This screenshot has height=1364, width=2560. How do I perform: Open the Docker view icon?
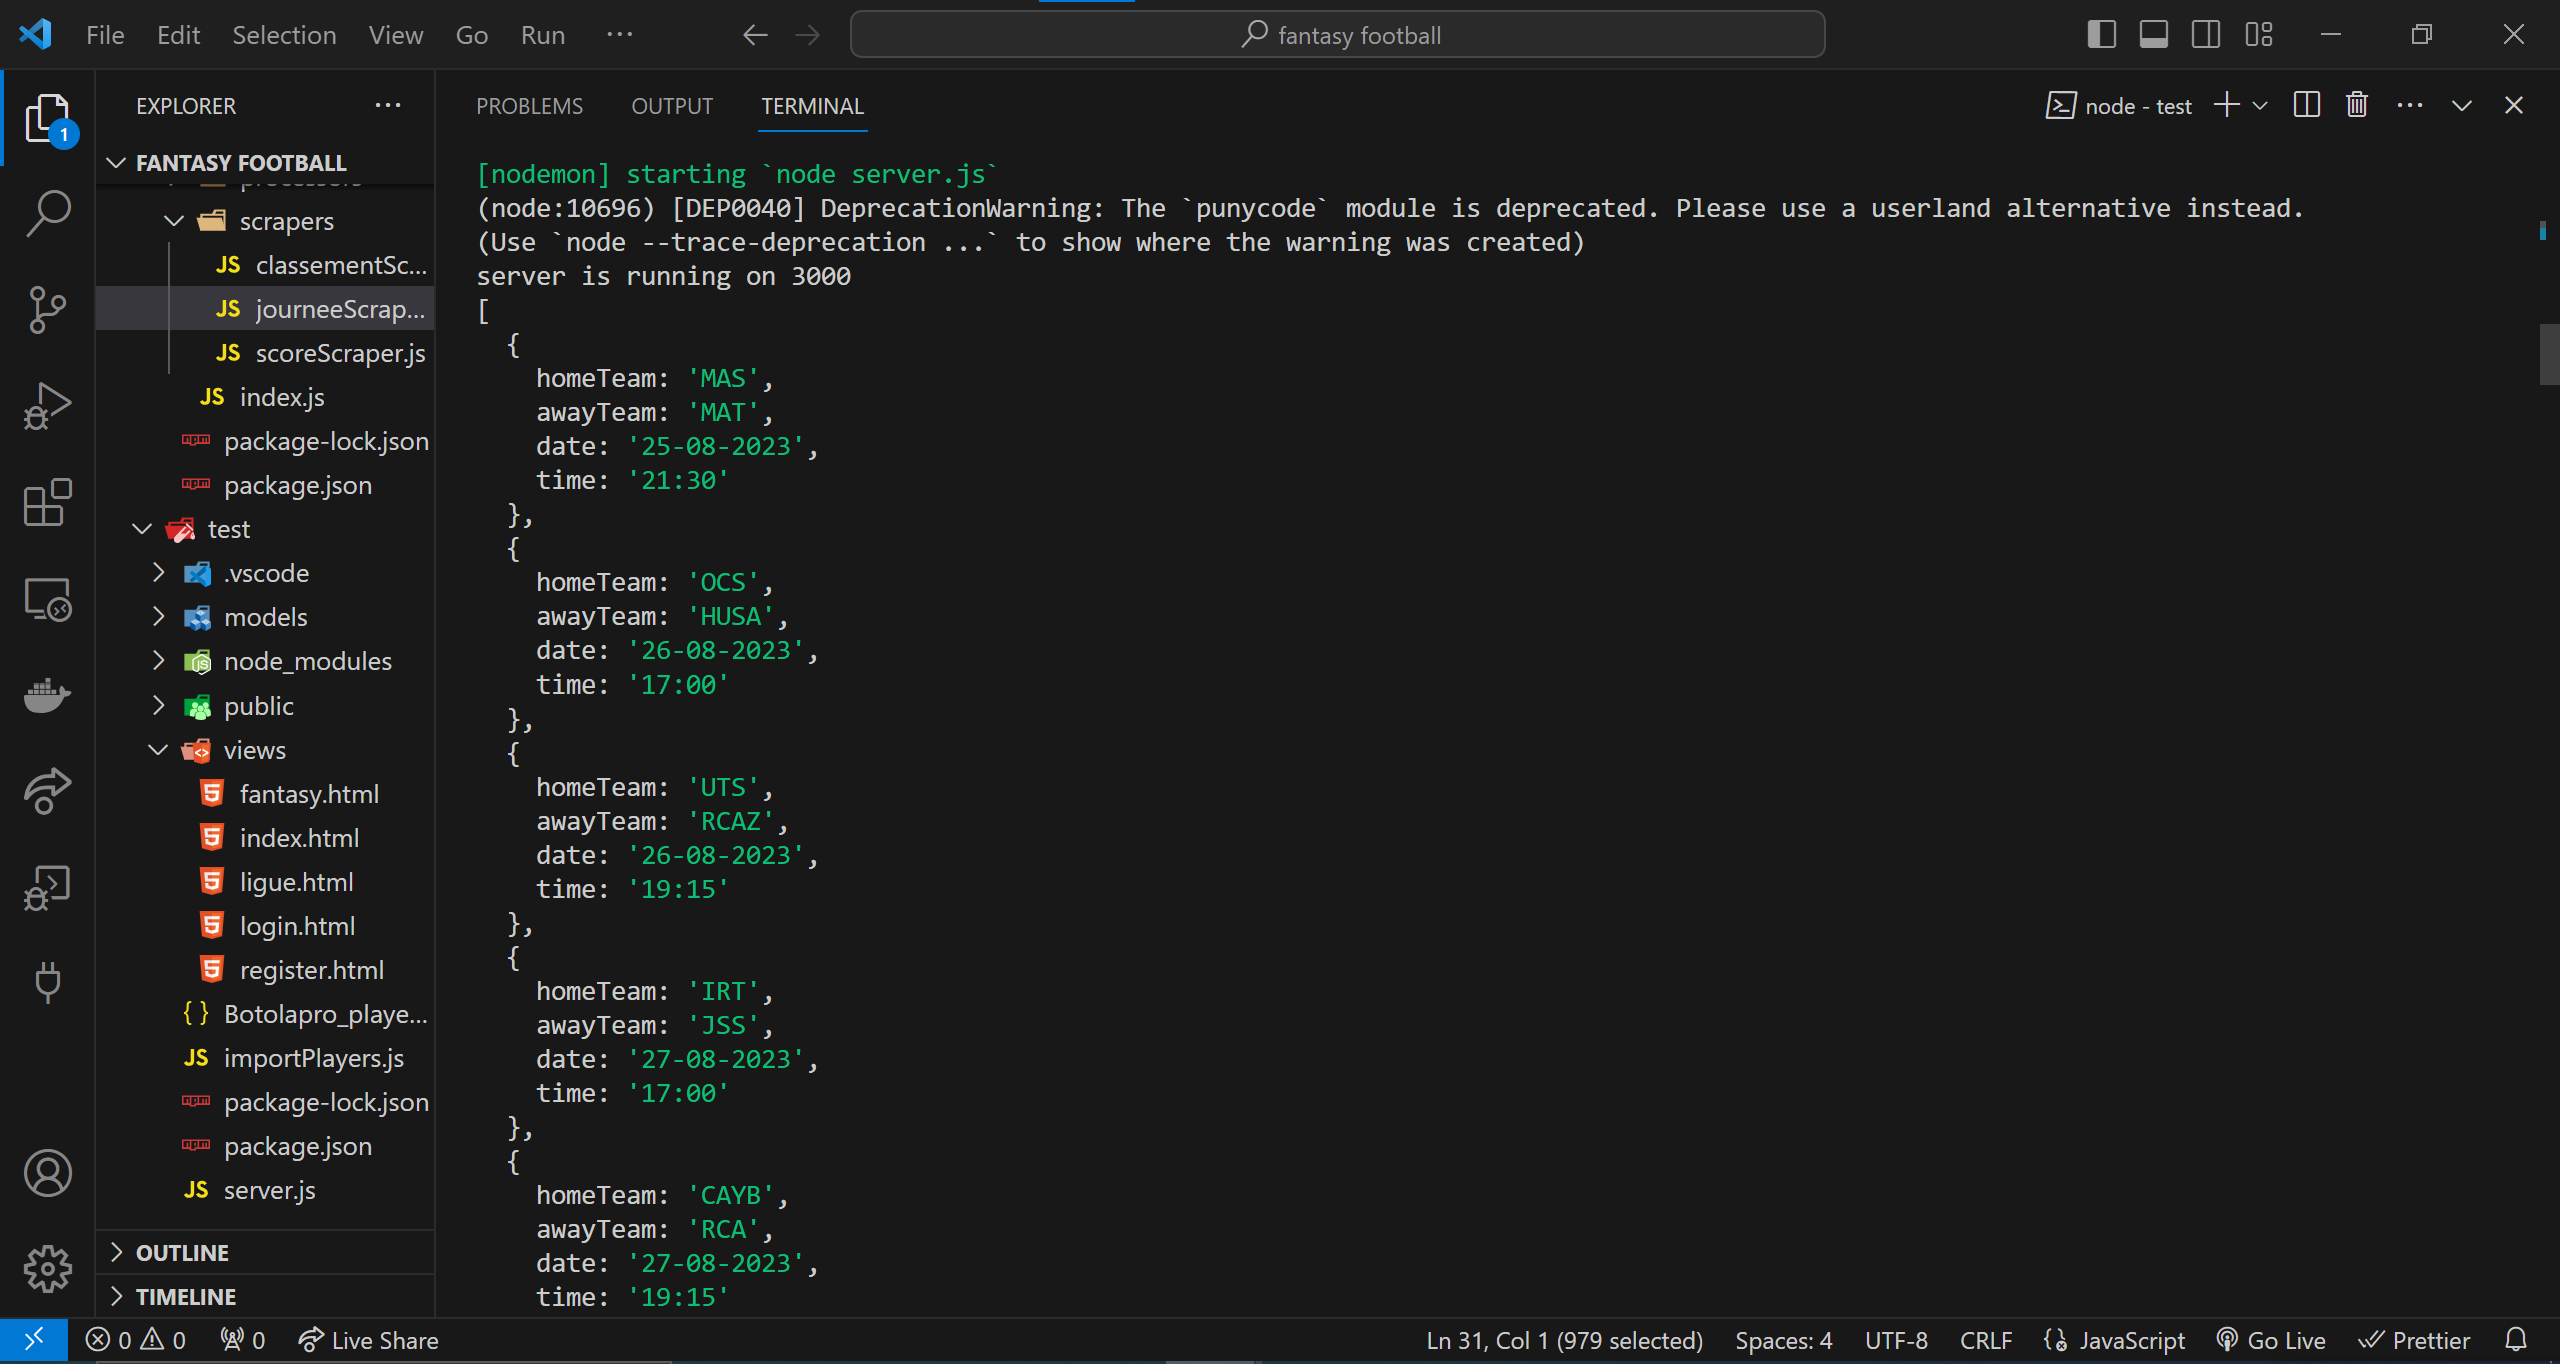pos(47,695)
